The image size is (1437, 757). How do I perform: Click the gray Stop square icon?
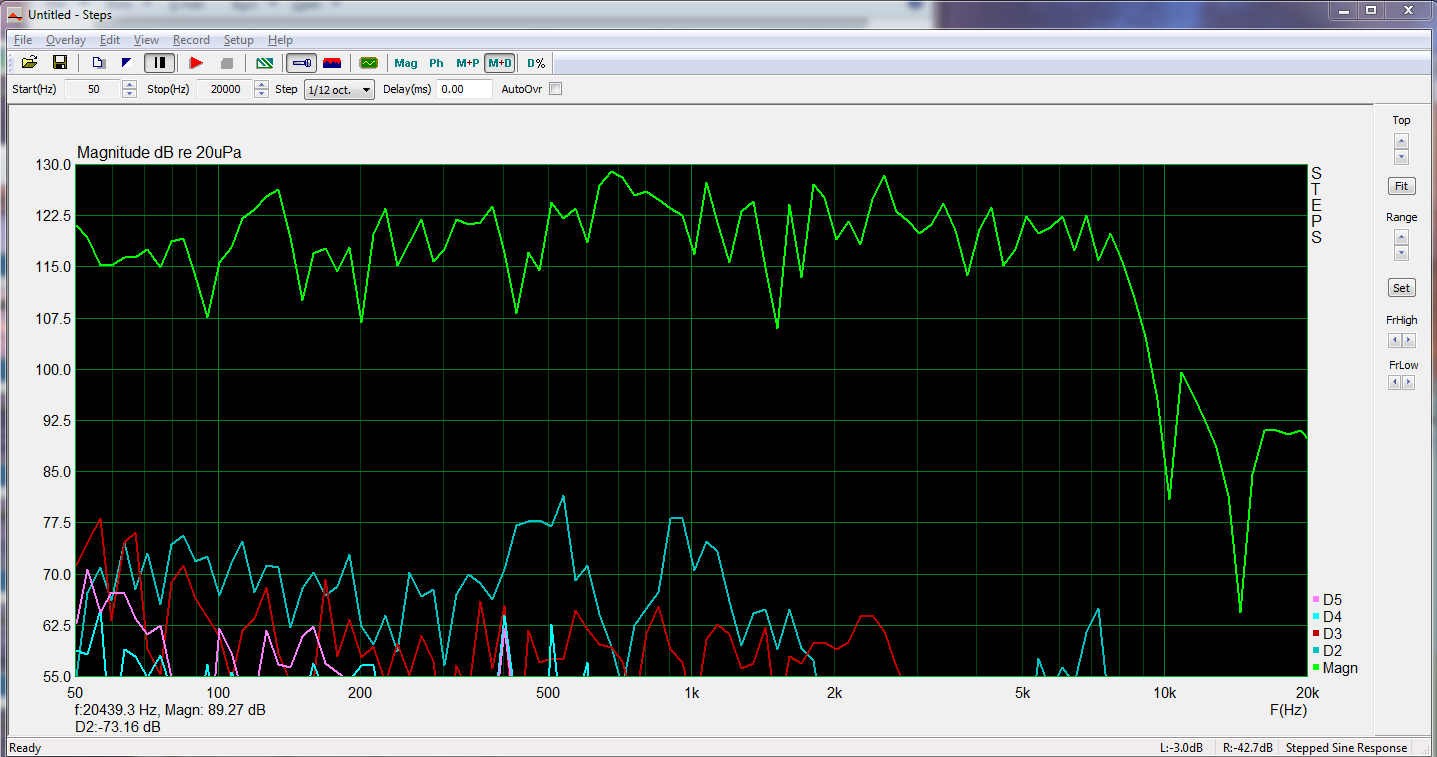click(x=226, y=63)
